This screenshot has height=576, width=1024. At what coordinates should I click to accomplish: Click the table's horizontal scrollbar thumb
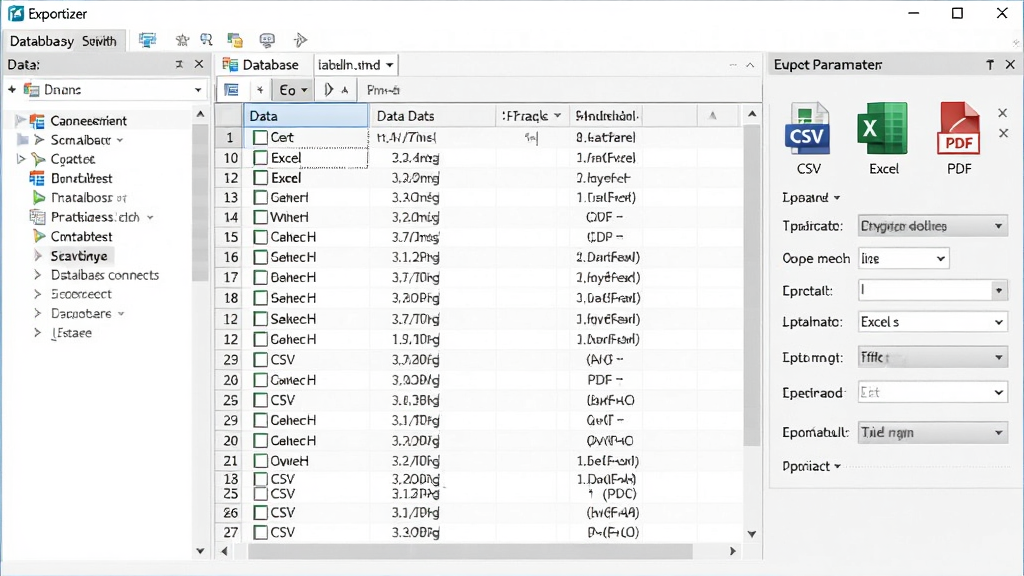(470, 551)
